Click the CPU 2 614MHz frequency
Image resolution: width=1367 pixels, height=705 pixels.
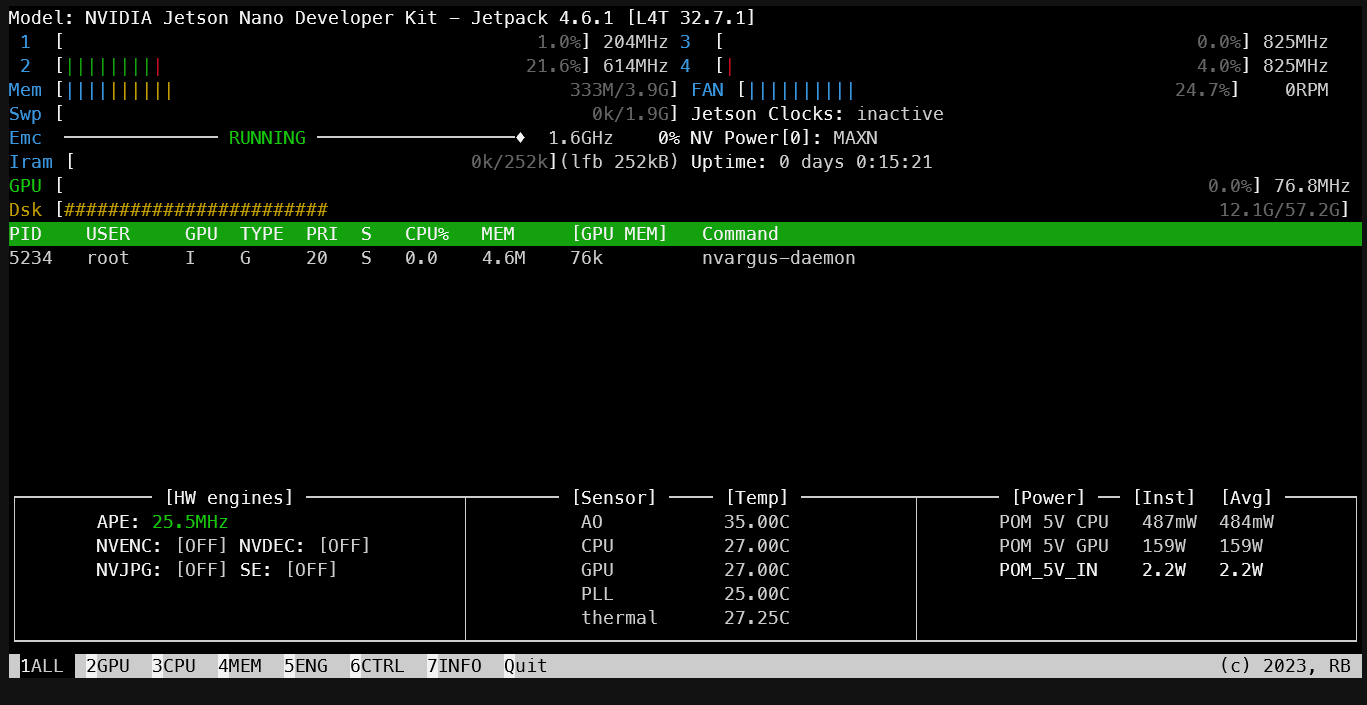pyautogui.click(x=636, y=66)
